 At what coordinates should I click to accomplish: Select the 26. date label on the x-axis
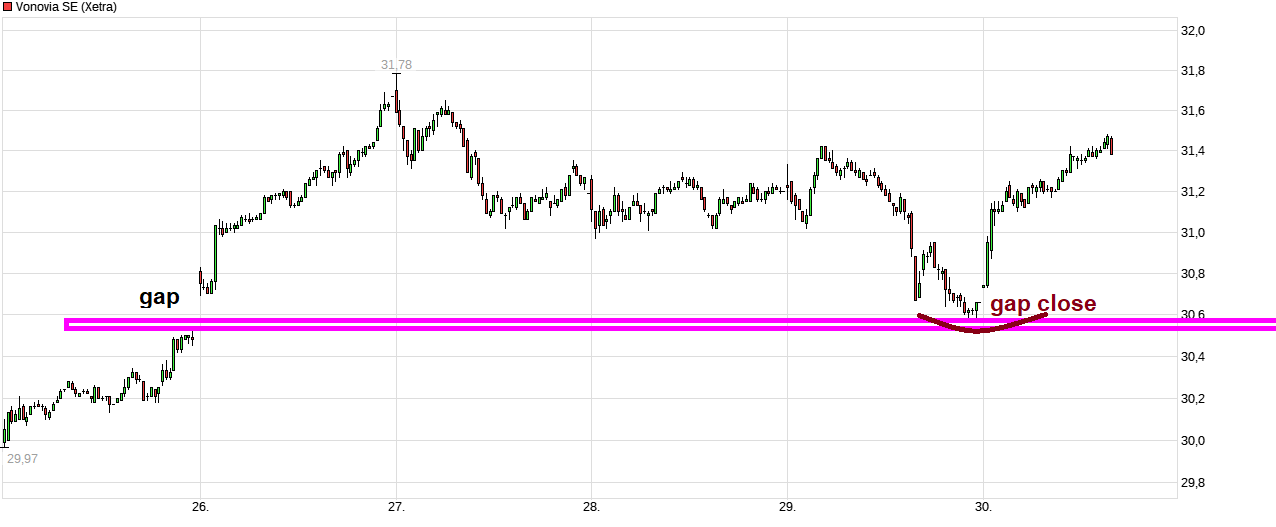pos(200,506)
